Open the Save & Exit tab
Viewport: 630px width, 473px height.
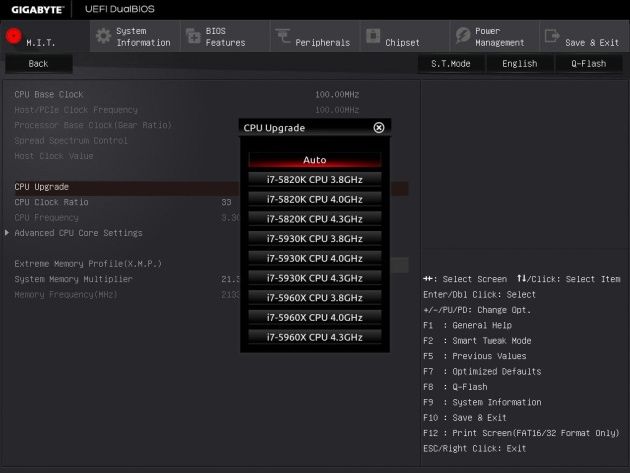coord(585,36)
